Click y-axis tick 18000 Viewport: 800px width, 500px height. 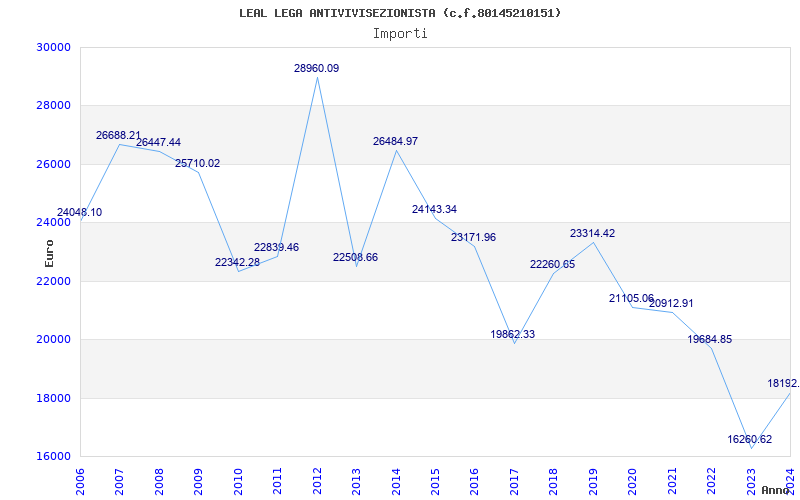coord(53,398)
